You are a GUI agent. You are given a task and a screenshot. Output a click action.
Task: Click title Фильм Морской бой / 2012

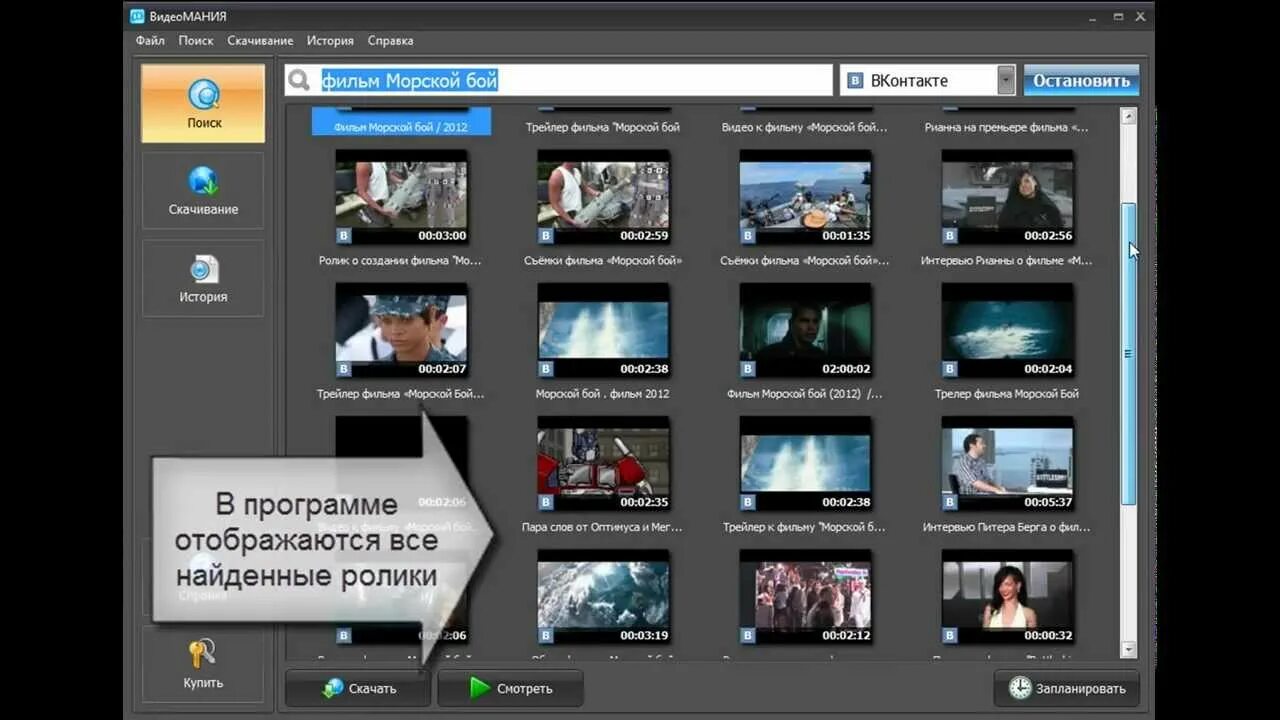coord(401,128)
